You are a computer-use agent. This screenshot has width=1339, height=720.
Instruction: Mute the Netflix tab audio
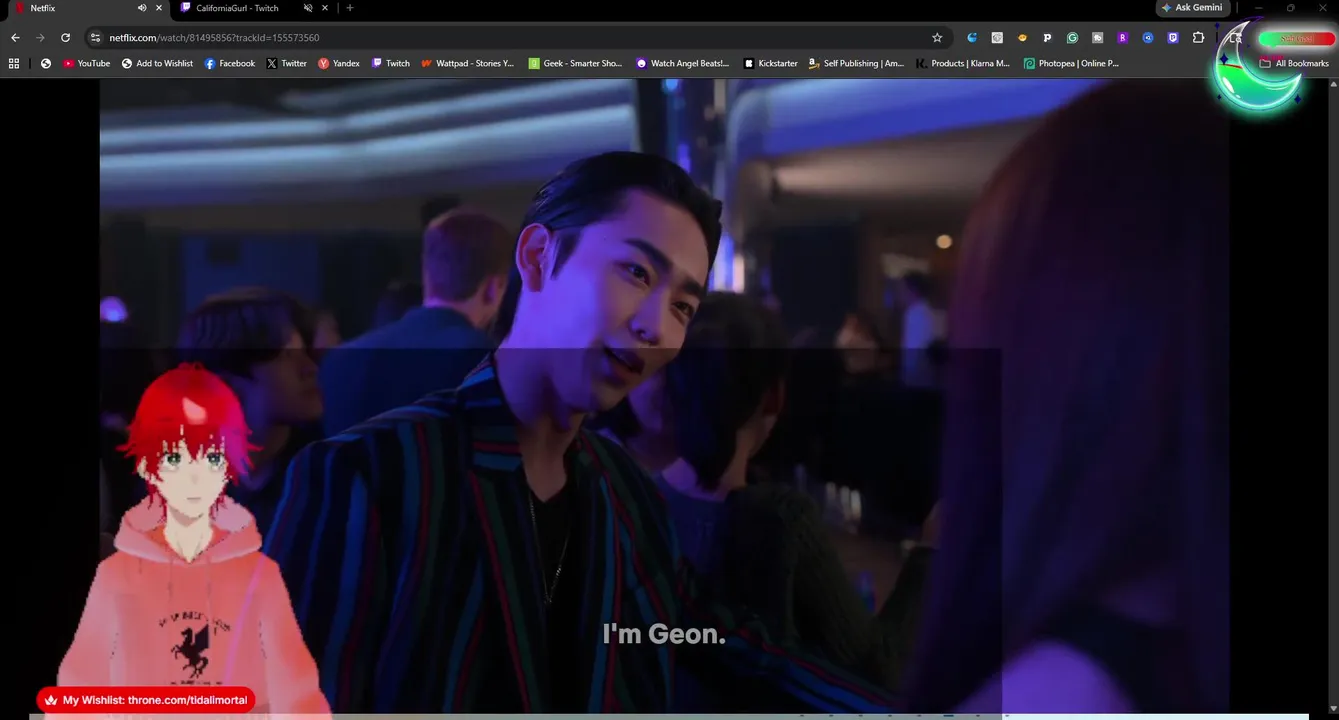142,8
